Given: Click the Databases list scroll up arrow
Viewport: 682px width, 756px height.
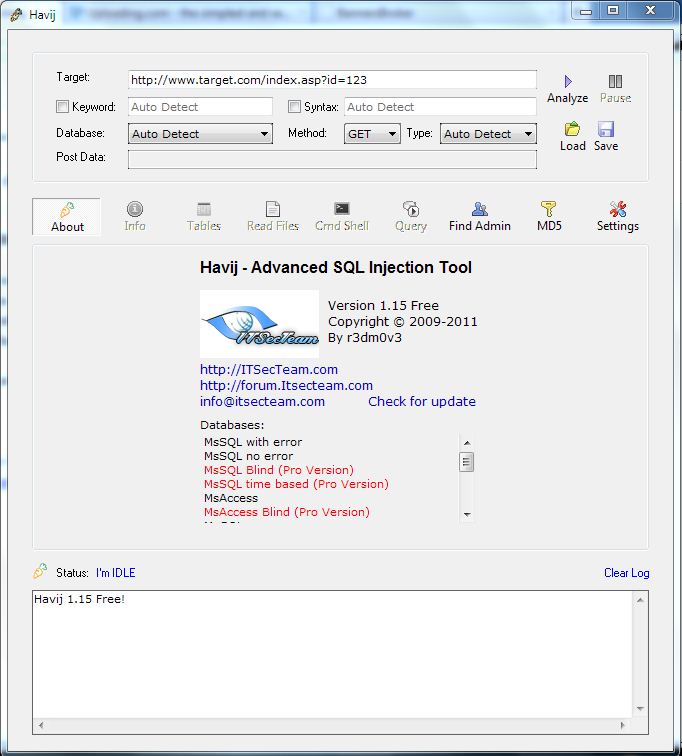Looking at the screenshot, I should click(x=467, y=443).
